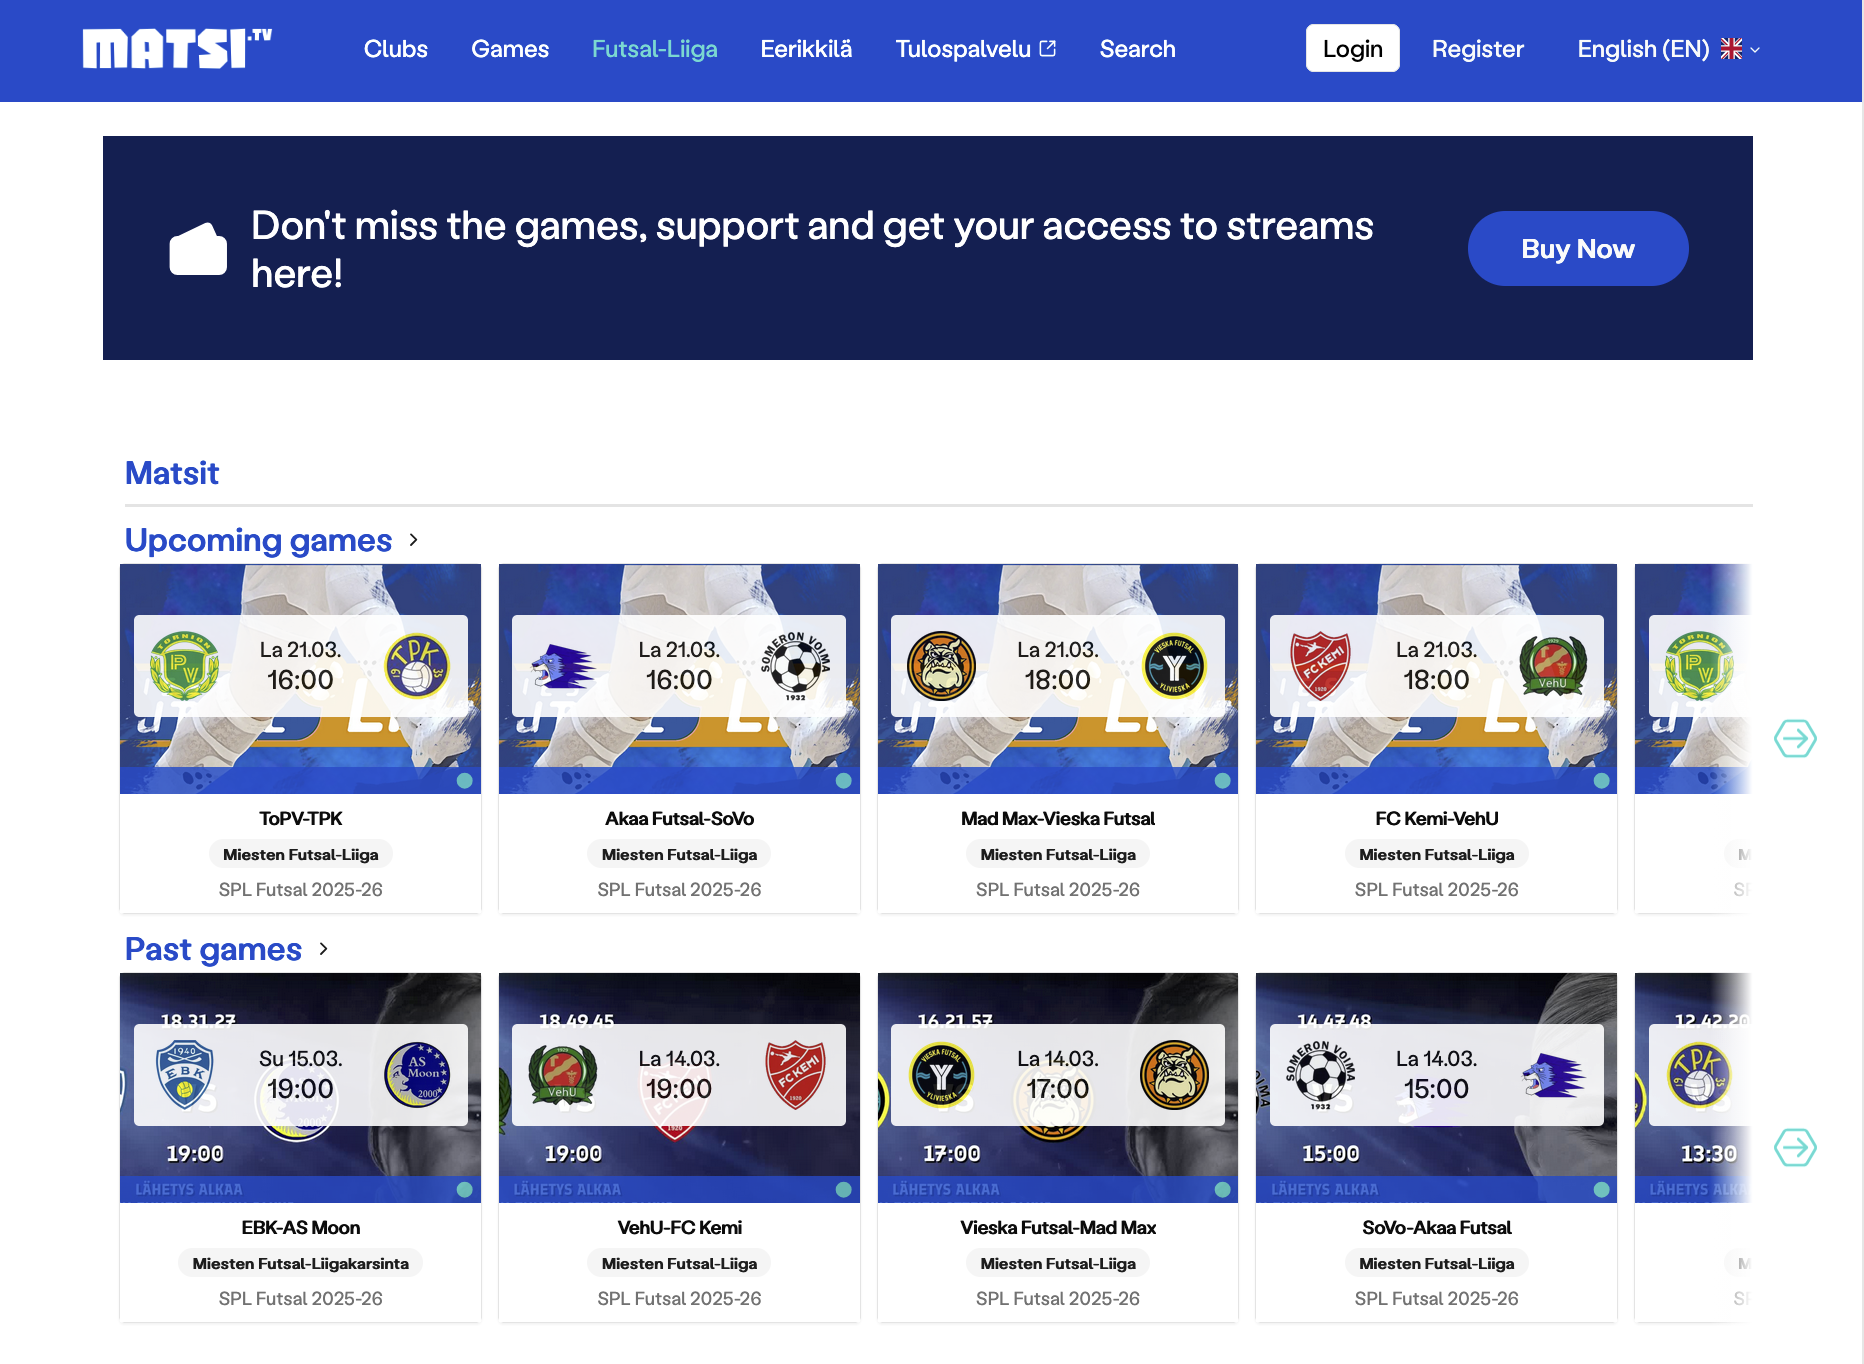Go to the Clubs menu item
1864x1364 pixels.
click(x=395, y=49)
